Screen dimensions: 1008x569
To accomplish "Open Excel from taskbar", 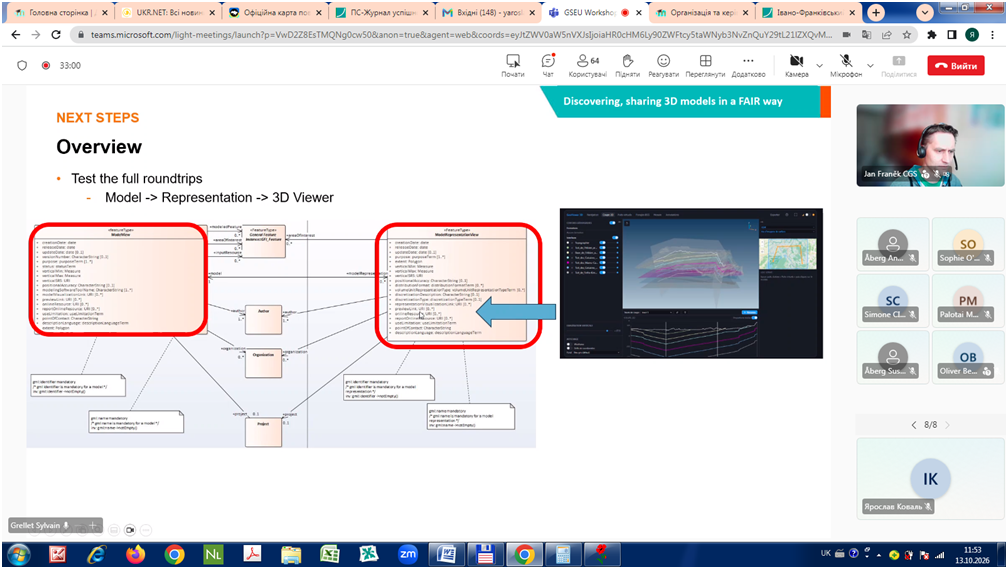I will point(330,554).
